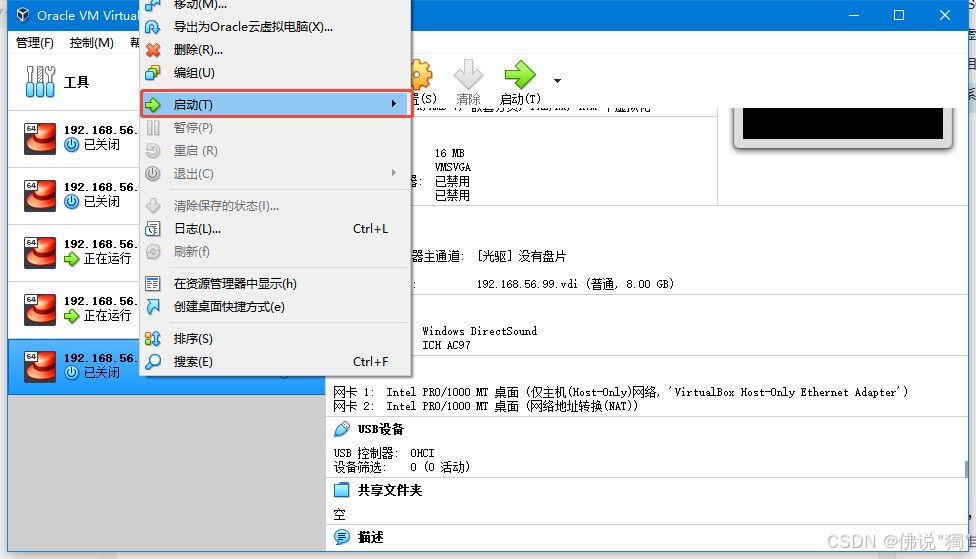The height and width of the screenshot is (559, 976).
Task: Click the 启动(T) toolbar green arrow button
Action: click(520, 82)
